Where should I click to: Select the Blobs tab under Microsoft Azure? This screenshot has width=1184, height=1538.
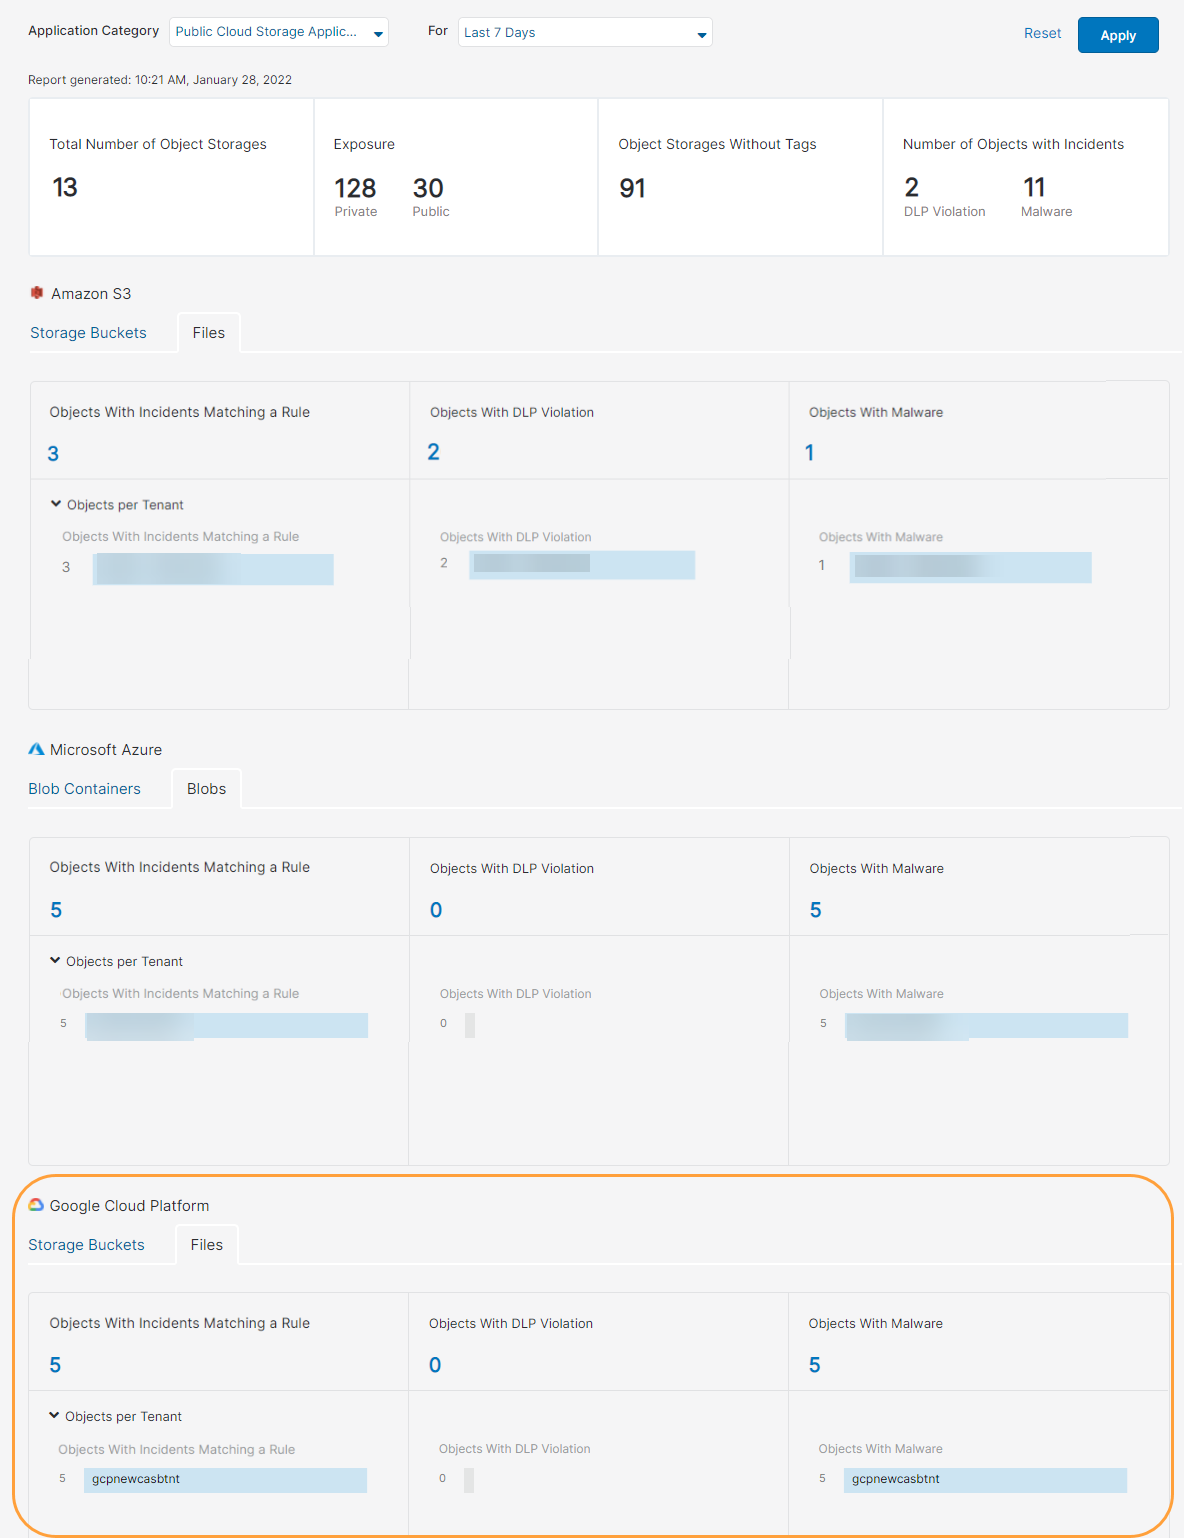206,788
